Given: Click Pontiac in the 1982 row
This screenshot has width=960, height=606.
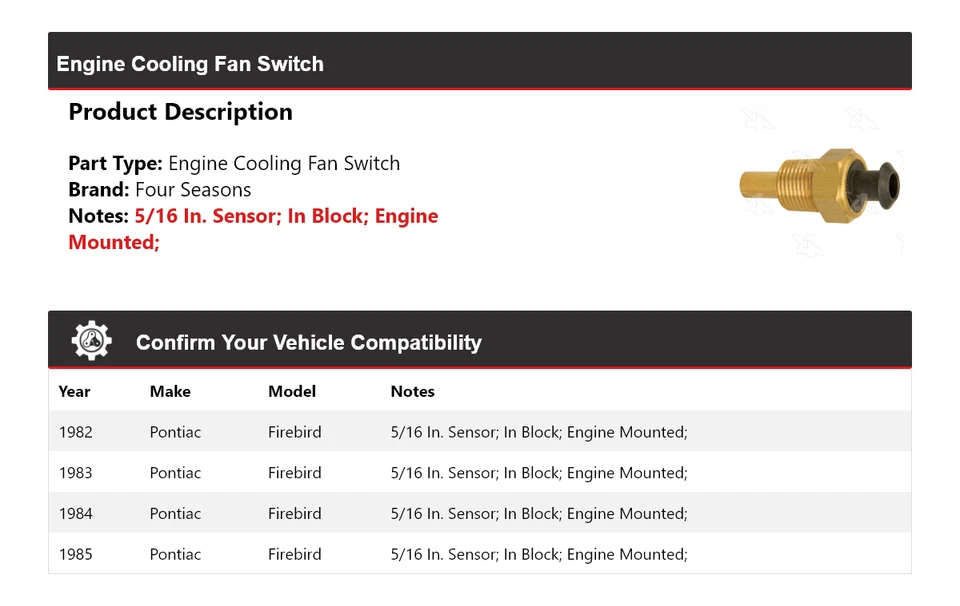Looking at the screenshot, I should click(x=175, y=432).
